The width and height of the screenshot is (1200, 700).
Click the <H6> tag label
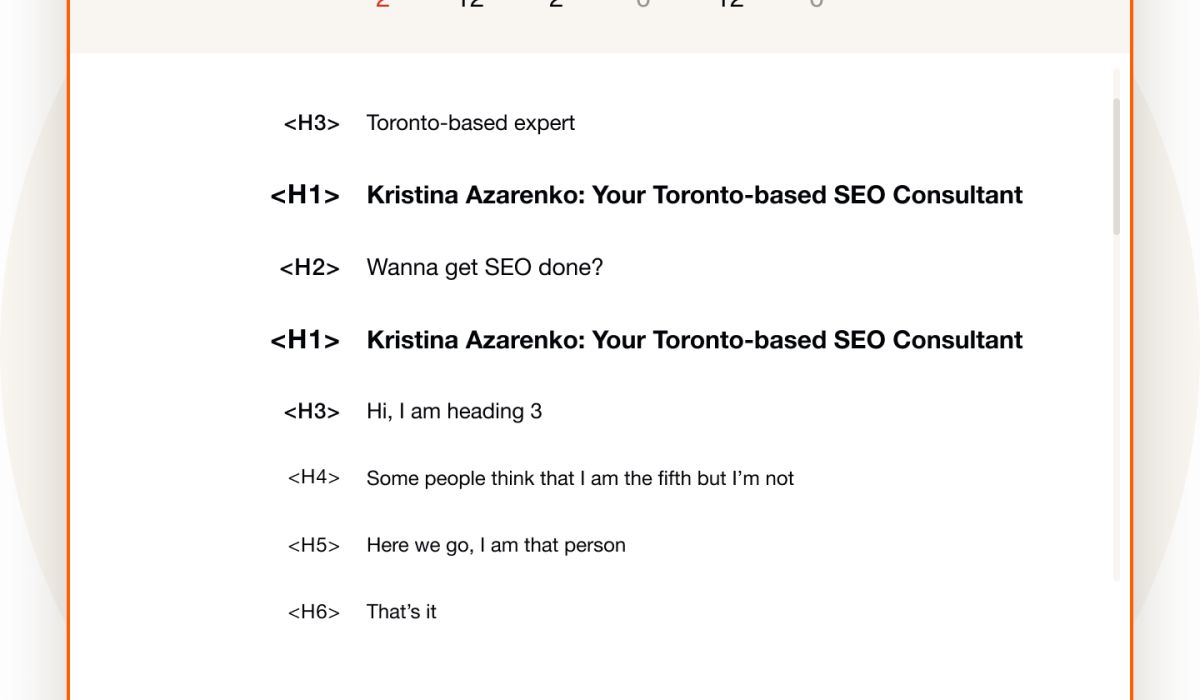(314, 611)
